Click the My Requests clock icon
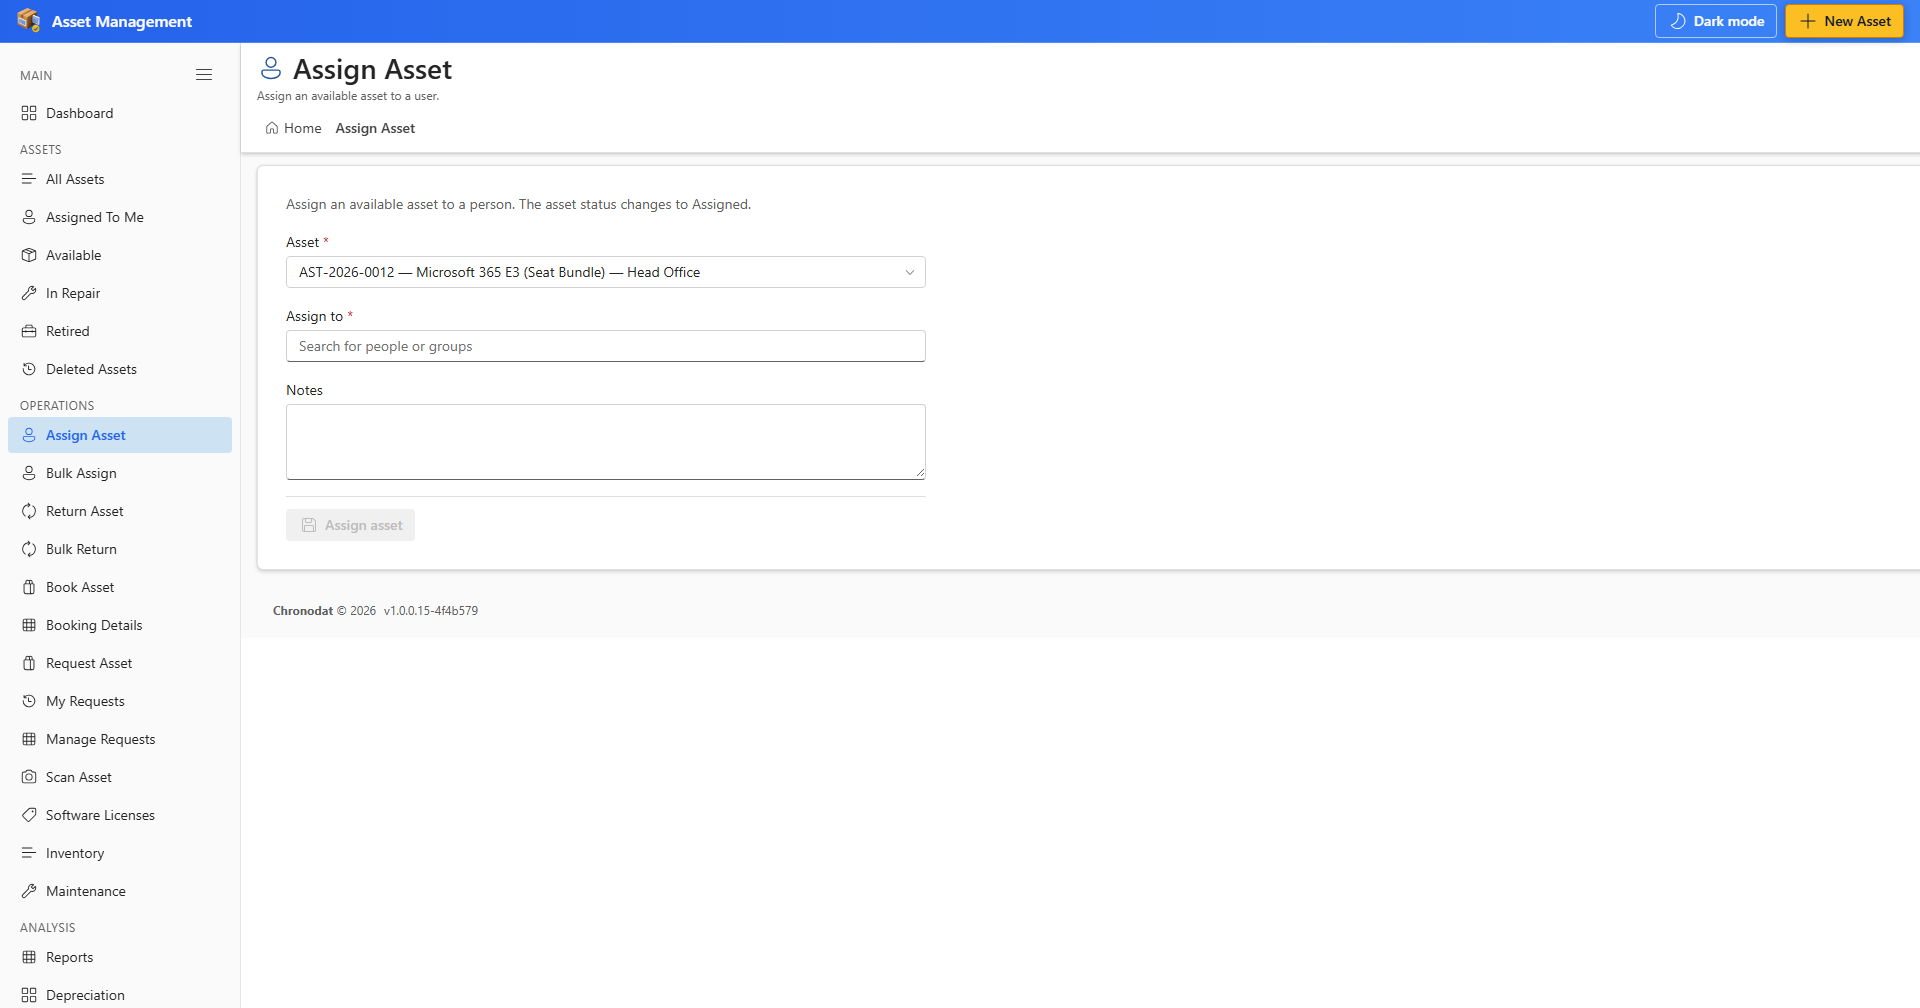The image size is (1920, 1008). 29,701
